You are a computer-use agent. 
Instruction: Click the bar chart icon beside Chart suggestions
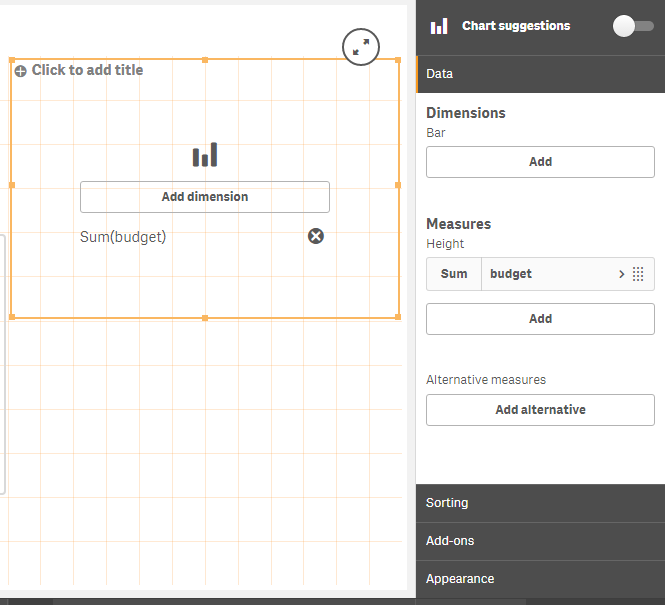point(439,26)
